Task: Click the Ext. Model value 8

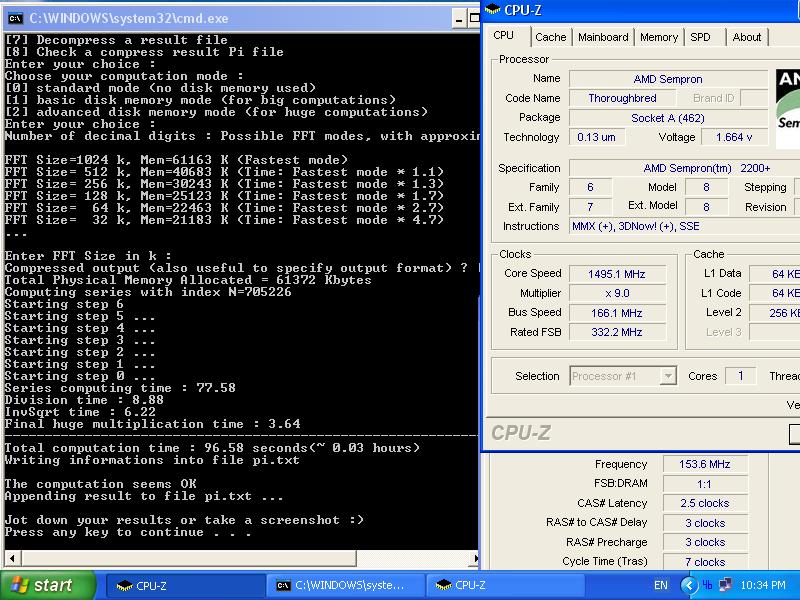Action: tap(706, 207)
